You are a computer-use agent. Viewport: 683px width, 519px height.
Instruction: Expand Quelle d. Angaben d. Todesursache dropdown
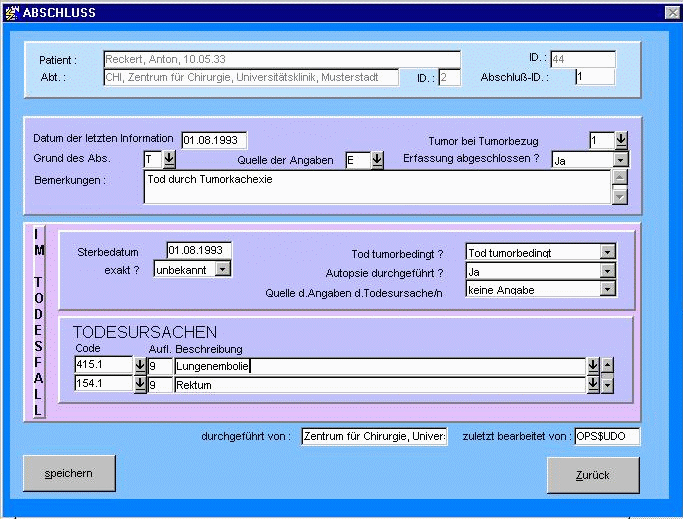click(607, 289)
